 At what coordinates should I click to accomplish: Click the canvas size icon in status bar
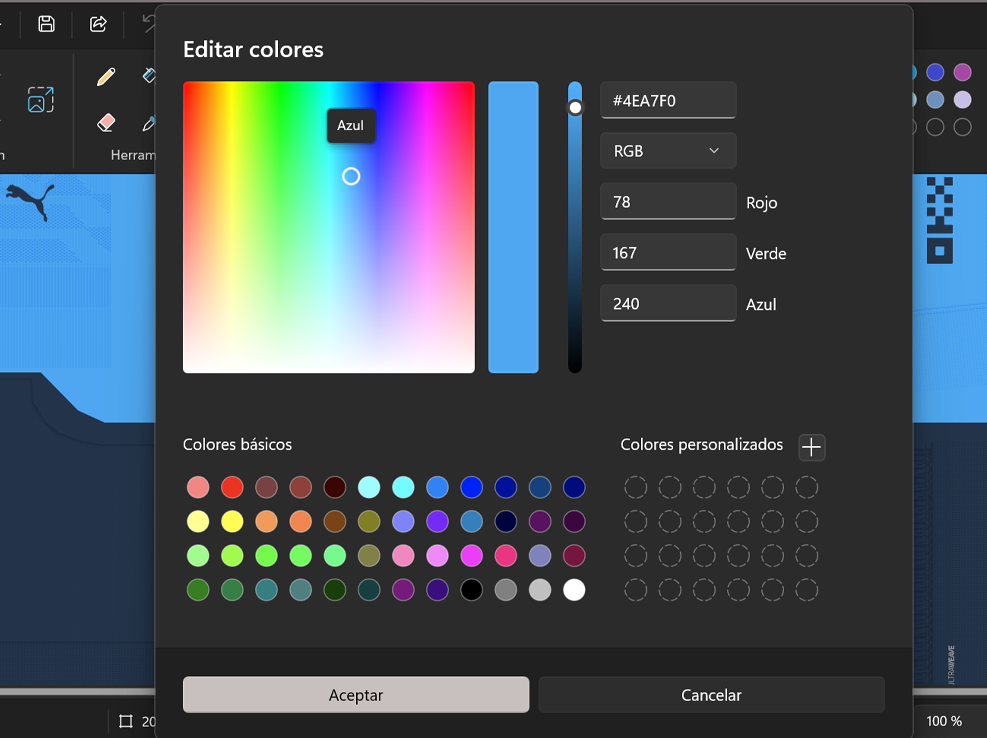(126, 721)
